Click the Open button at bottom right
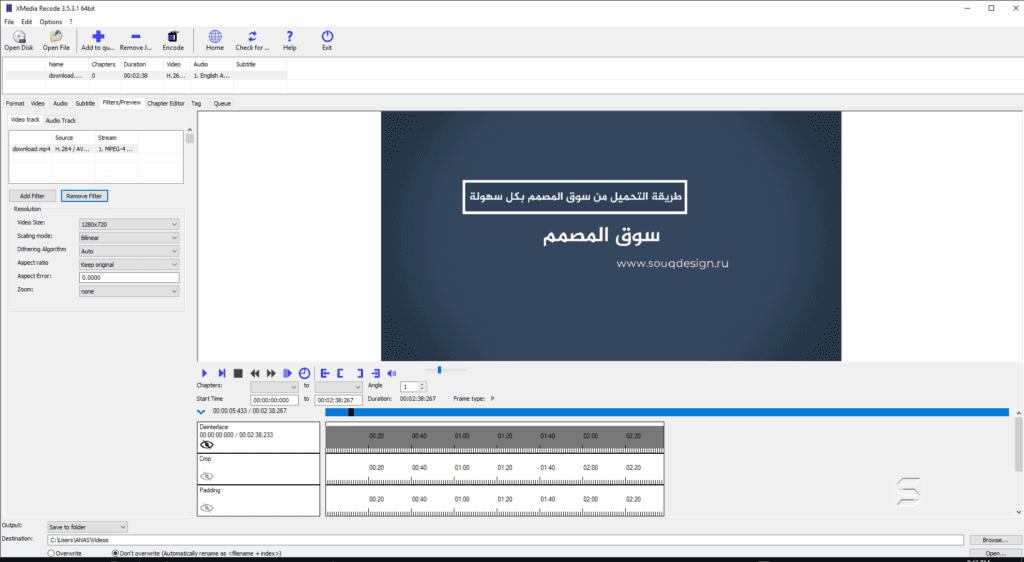This screenshot has width=1024, height=562. pyautogui.click(x=995, y=553)
